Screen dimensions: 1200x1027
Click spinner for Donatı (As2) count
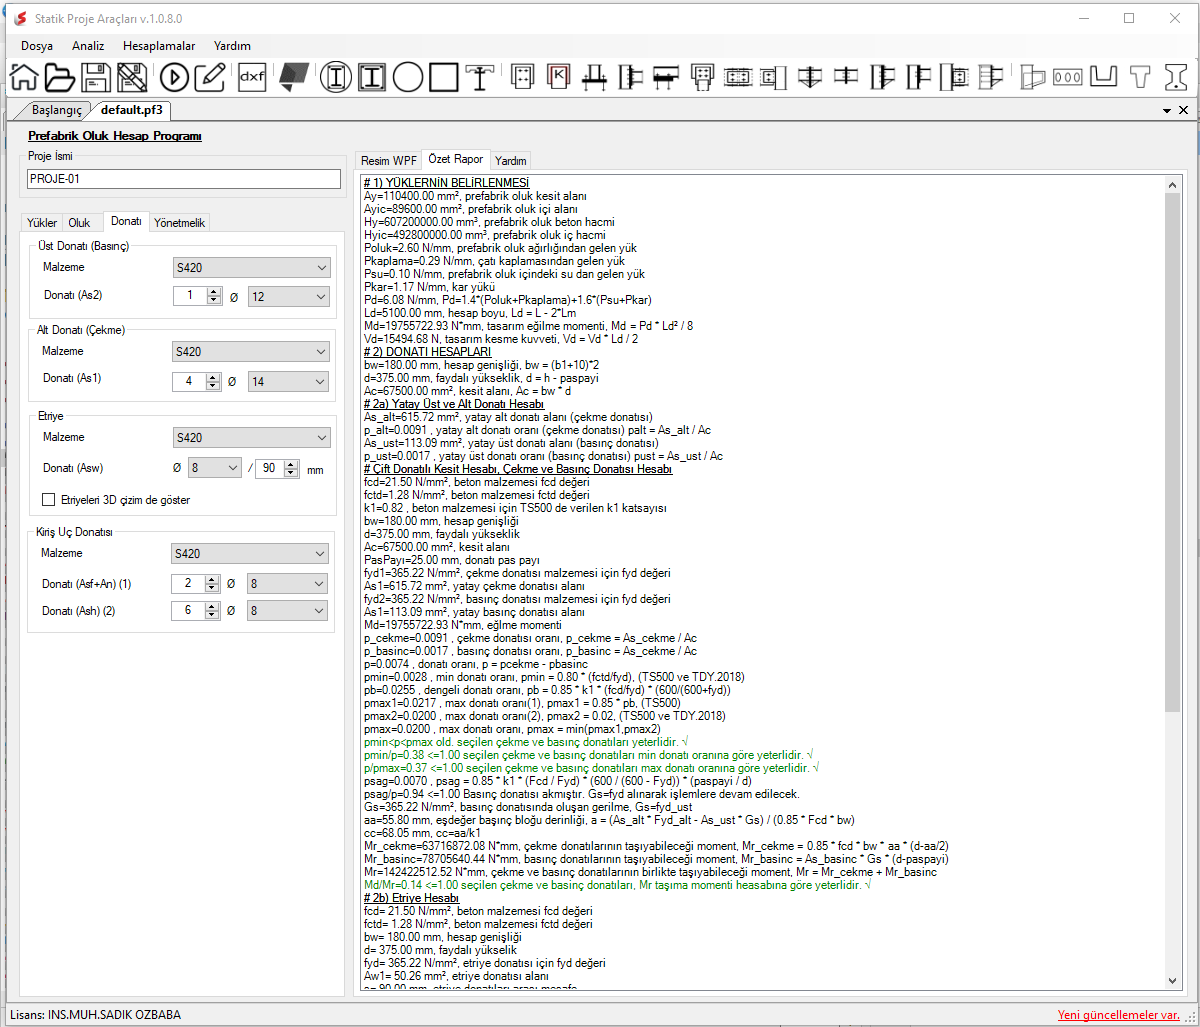(x=213, y=296)
